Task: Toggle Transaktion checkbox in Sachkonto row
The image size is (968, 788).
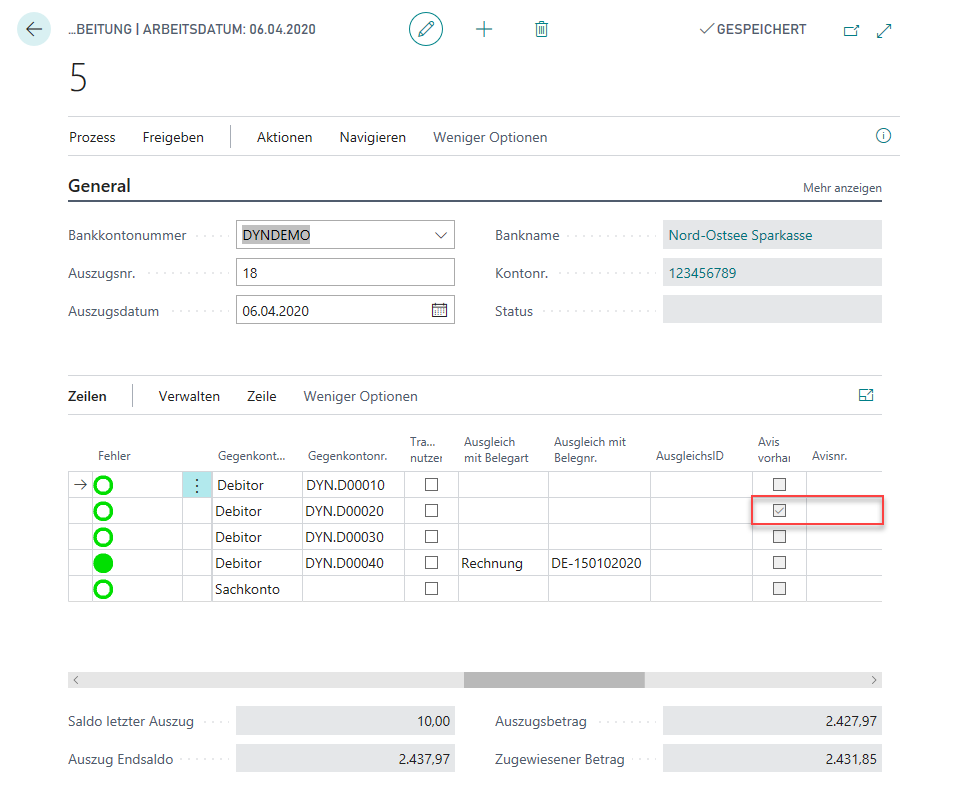Action: tap(432, 589)
